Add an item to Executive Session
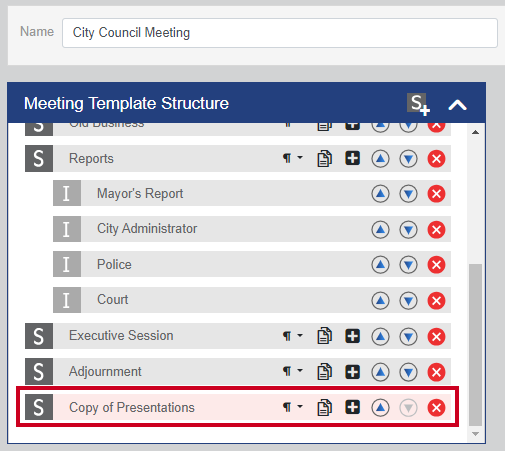 (352, 336)
